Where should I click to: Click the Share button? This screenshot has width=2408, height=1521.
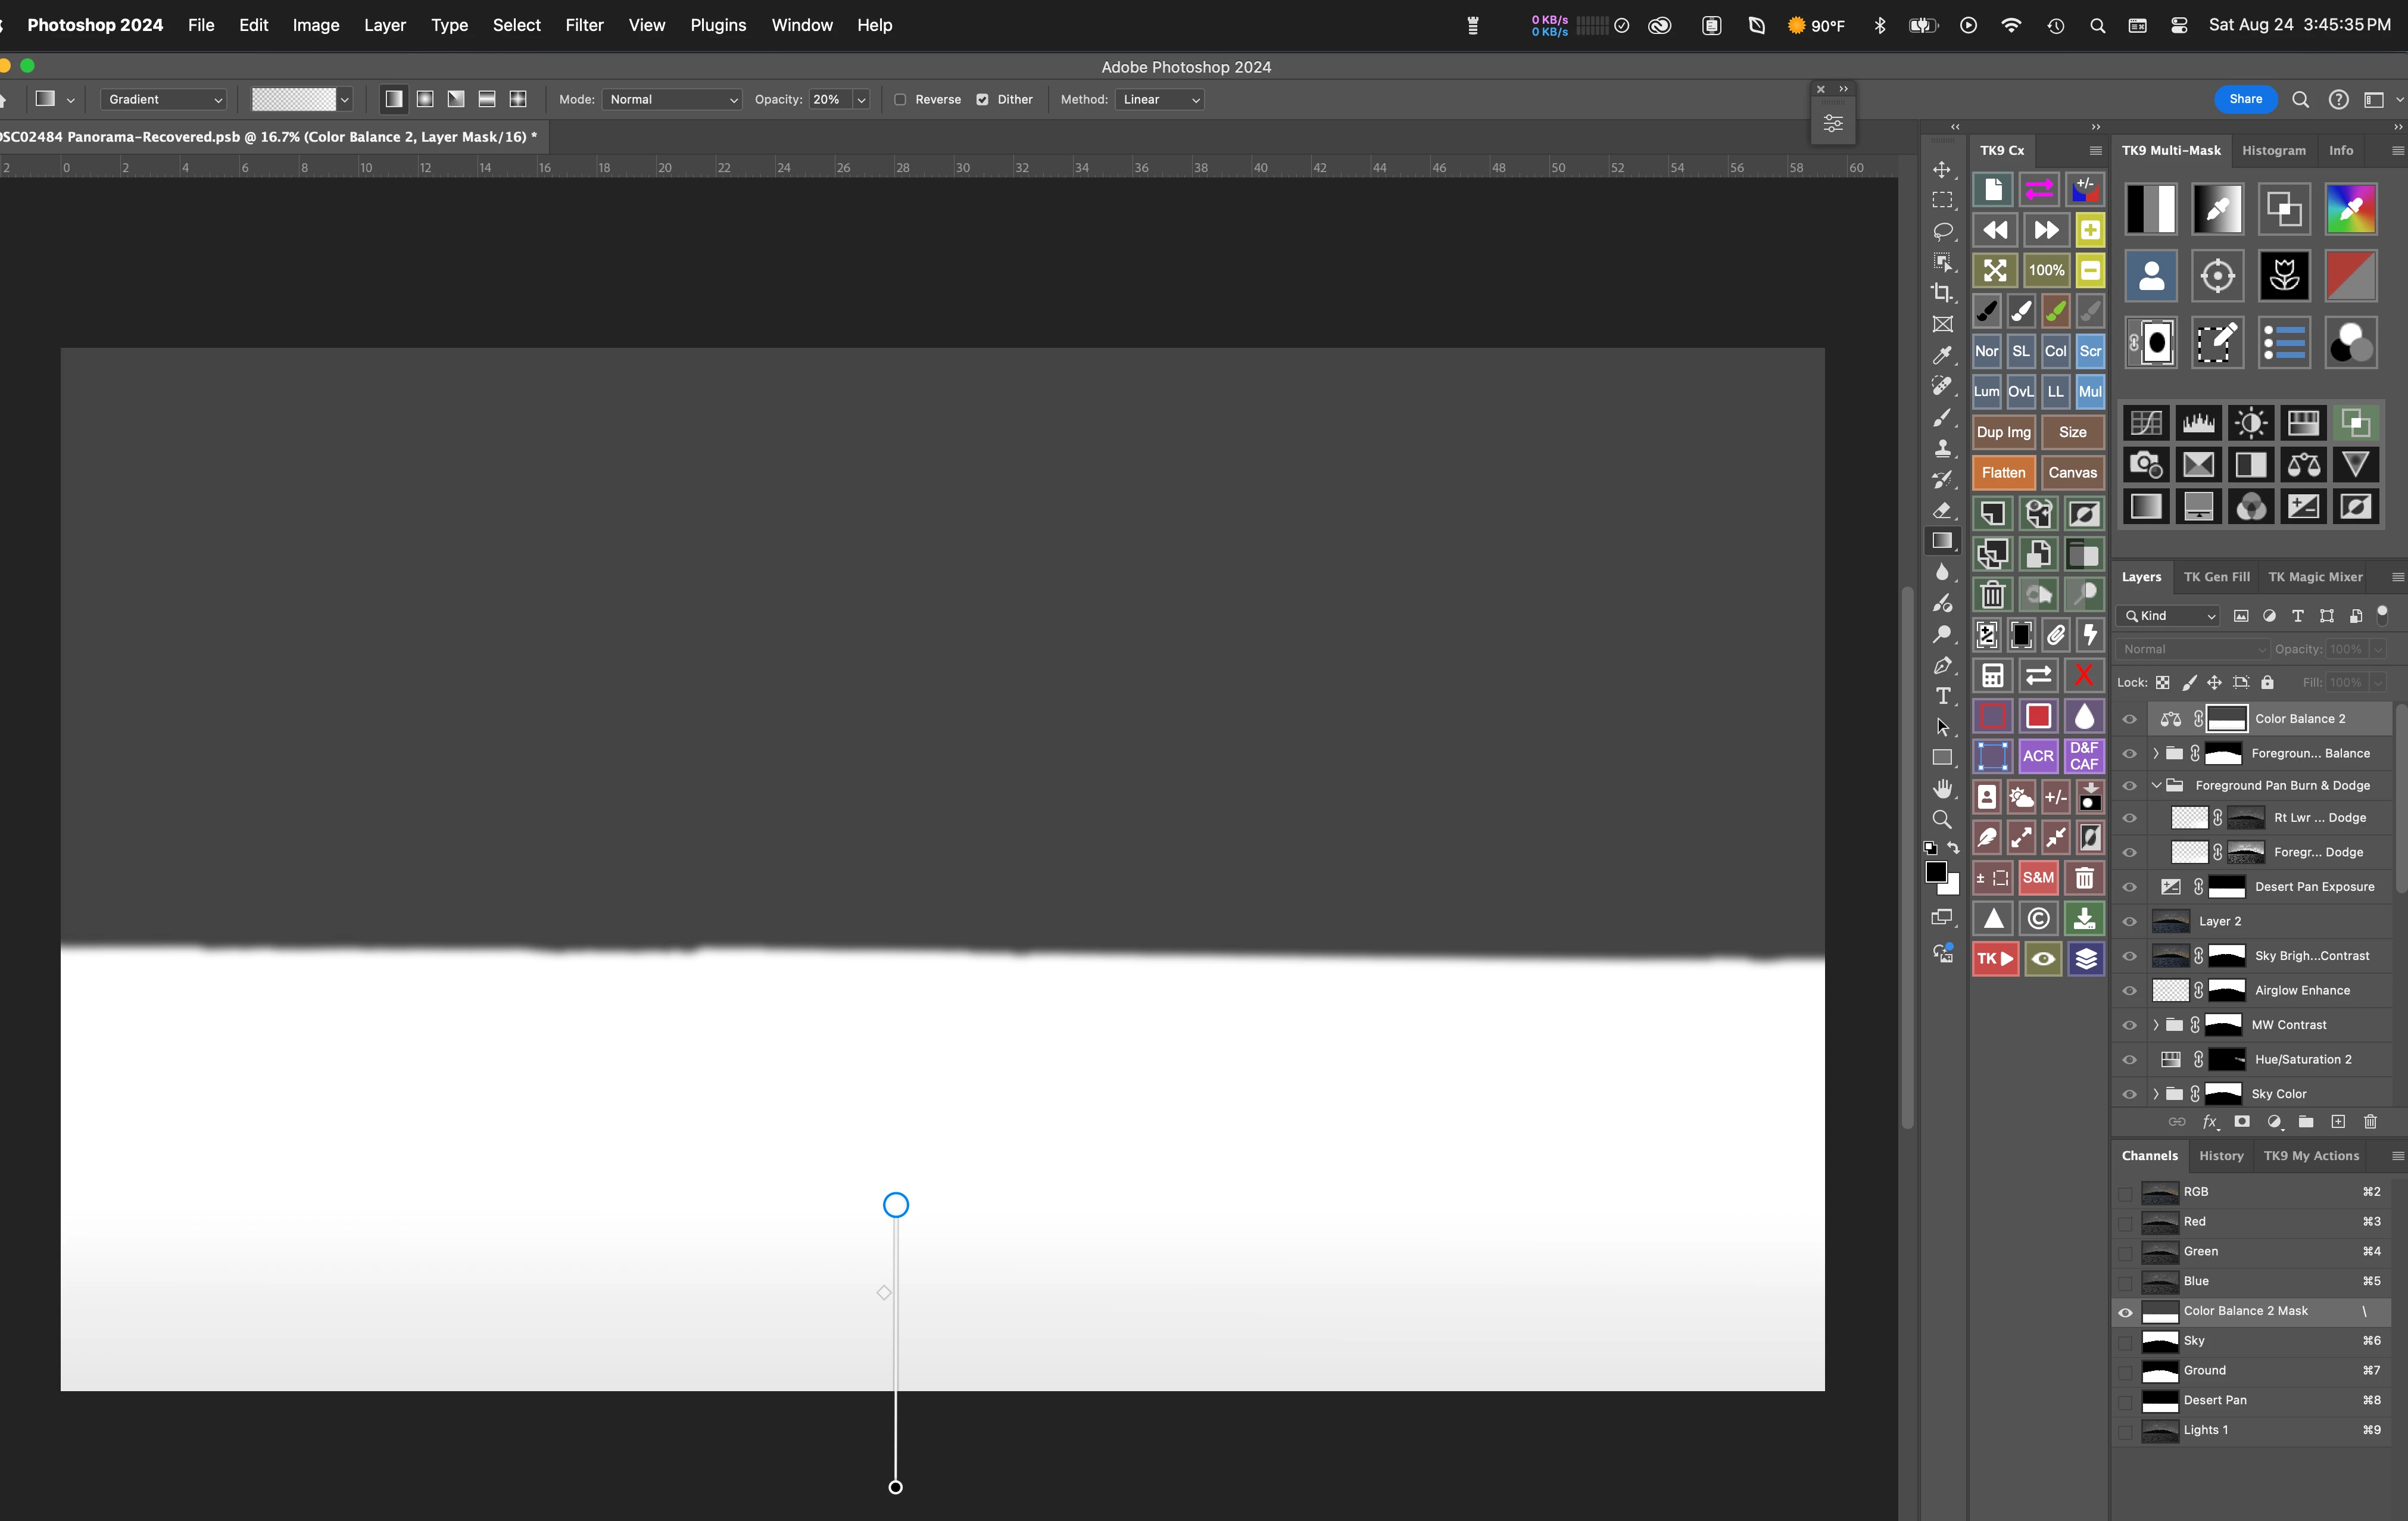2245,99
